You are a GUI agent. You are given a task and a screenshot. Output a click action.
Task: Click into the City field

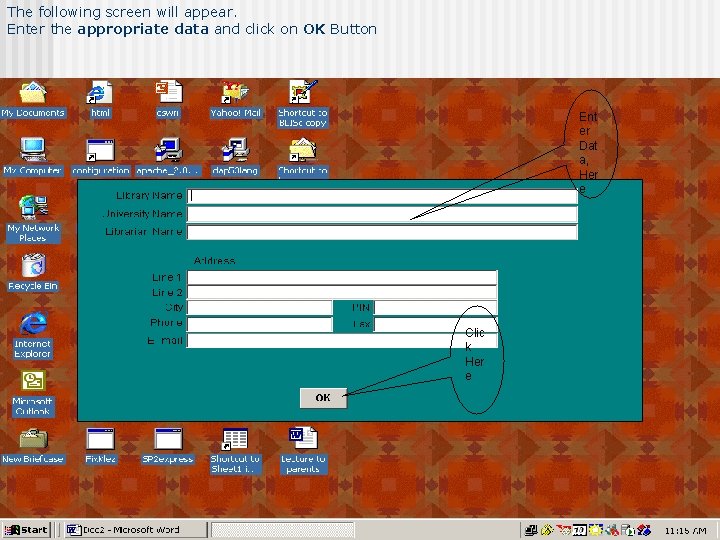coord(259,308)
